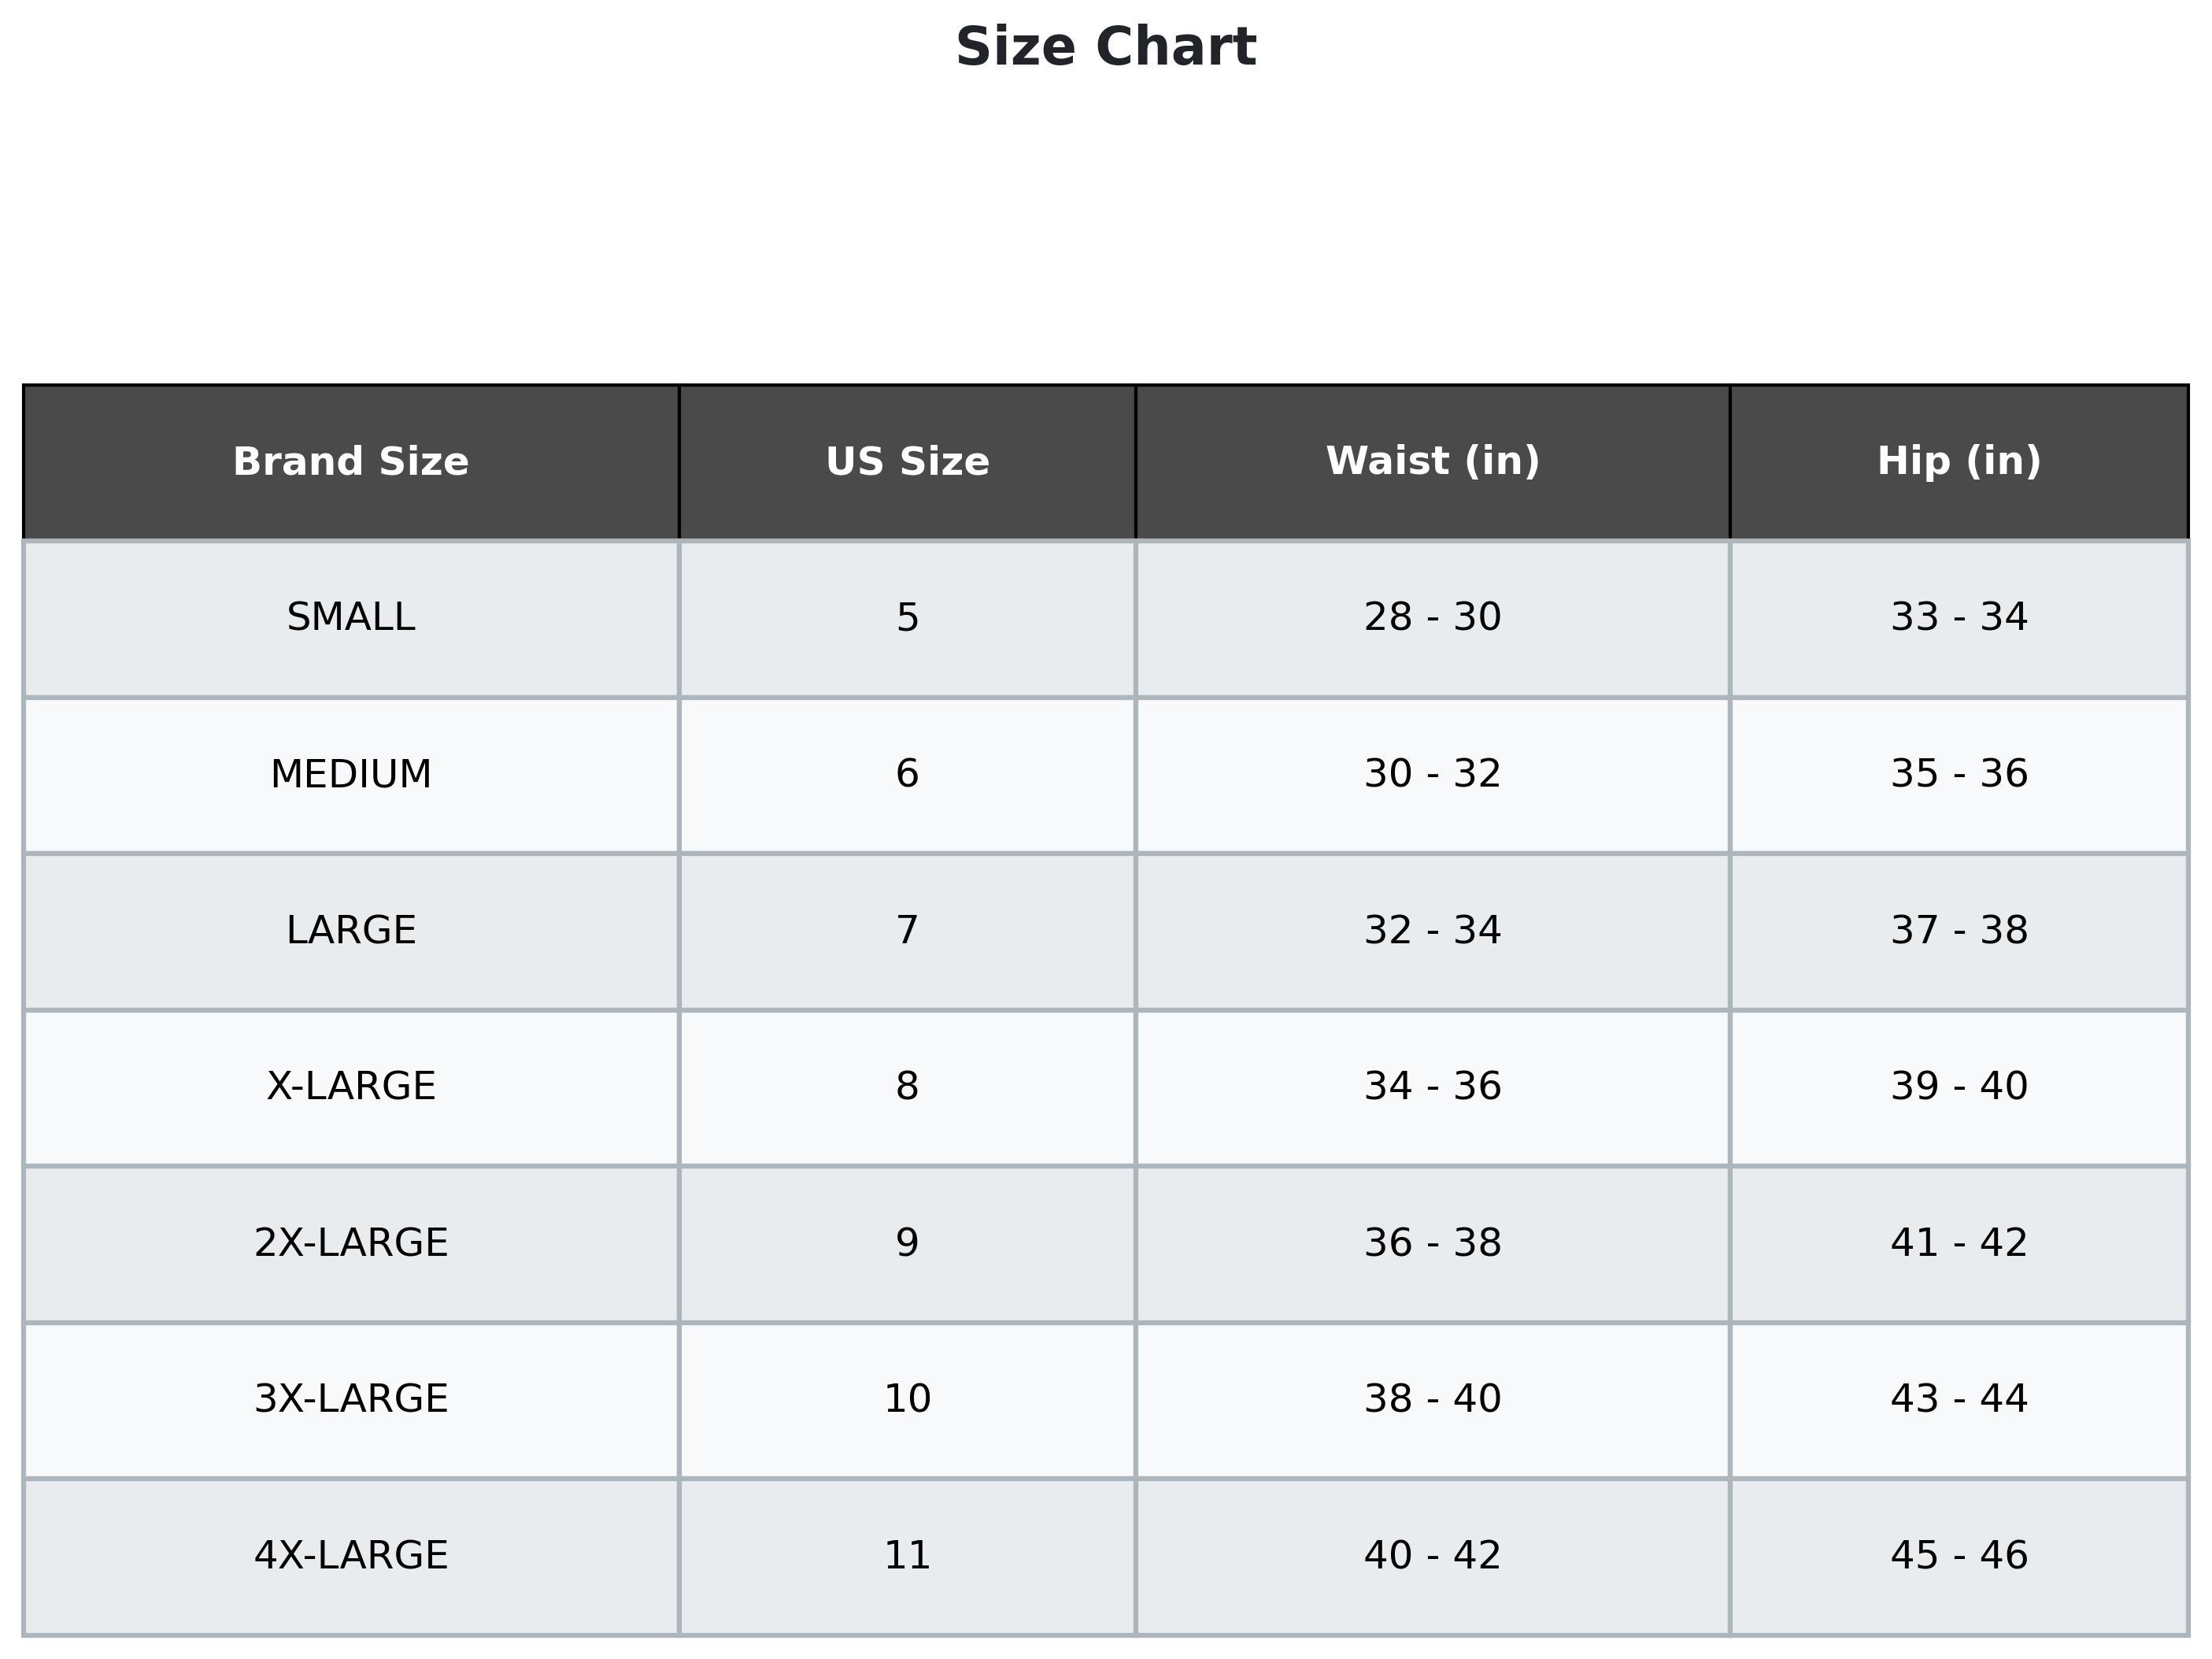Image resolution: width=2212 pixels, height=1659 pixels.
Task: Click the Waist (in) column header
Action: pyautogui.click(x=1432, y=462)
